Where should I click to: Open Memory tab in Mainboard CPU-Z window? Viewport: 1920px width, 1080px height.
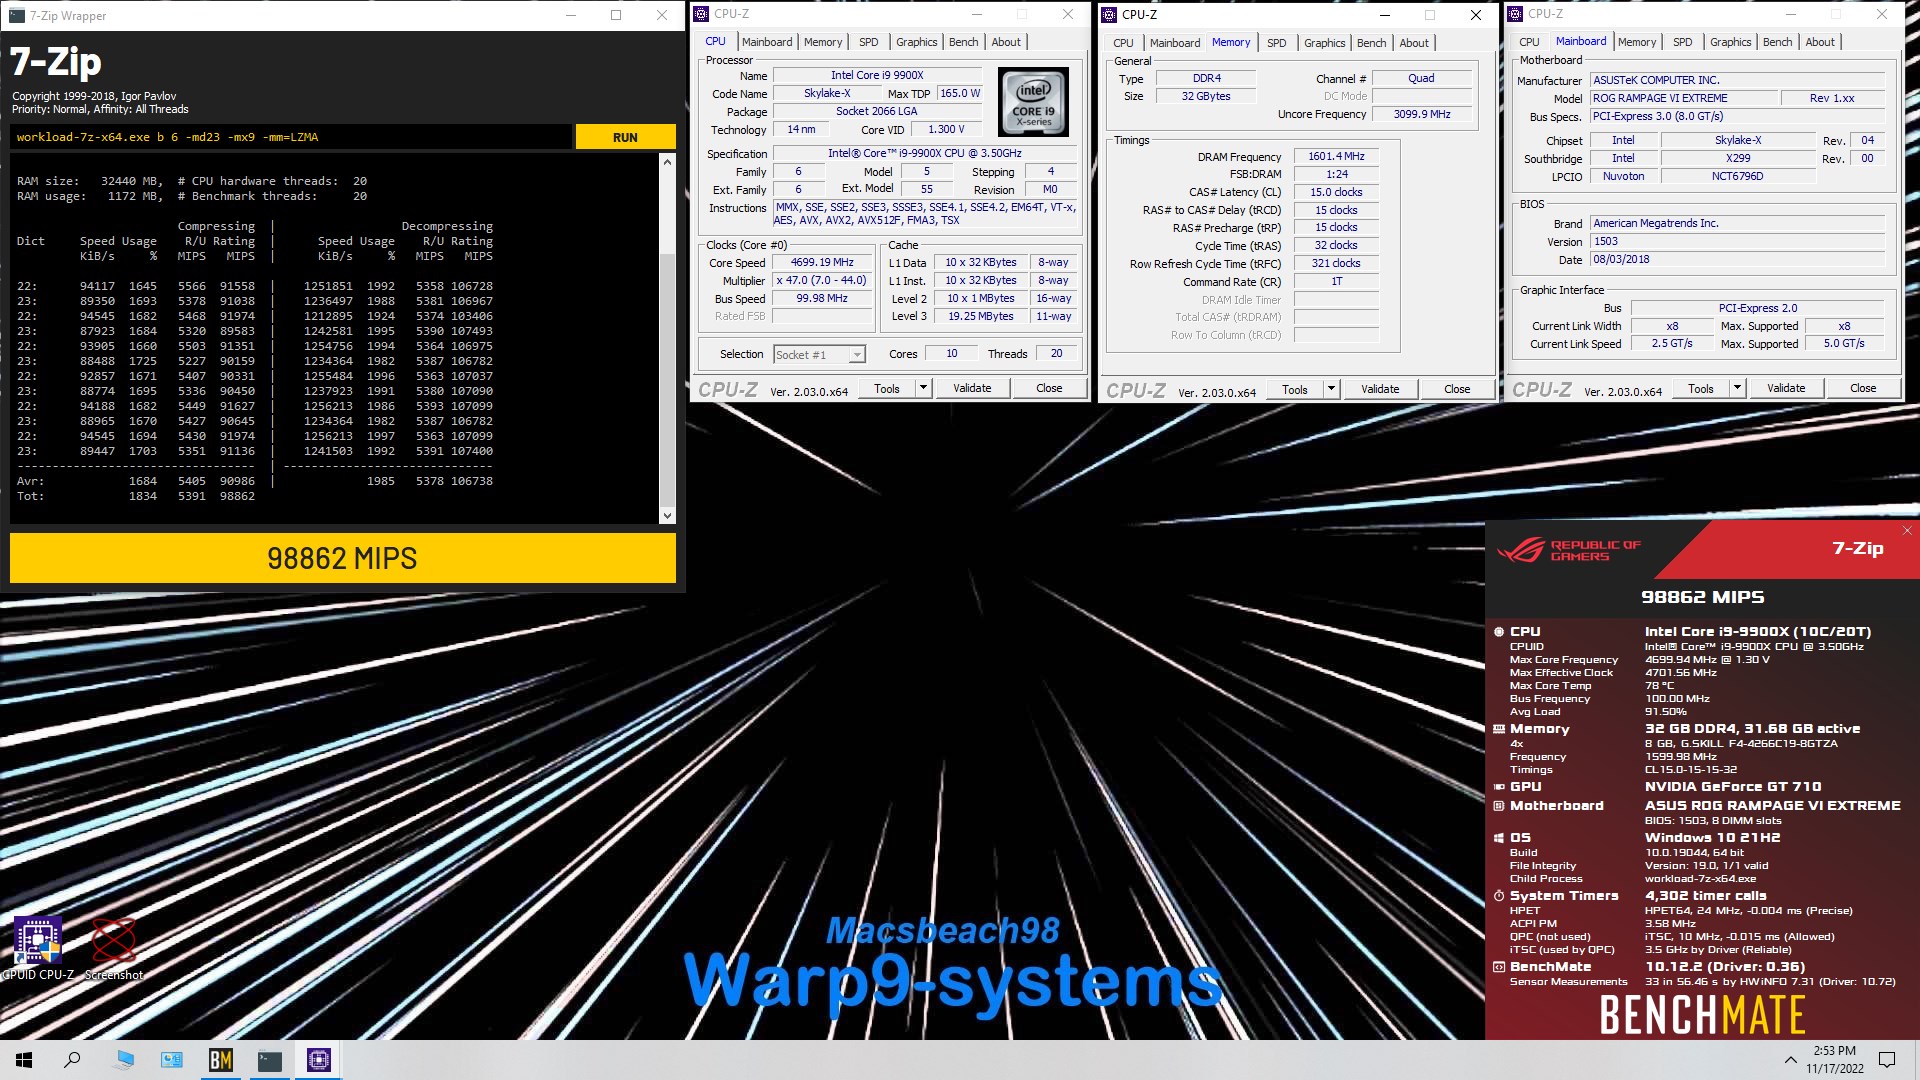[1637, 42]
